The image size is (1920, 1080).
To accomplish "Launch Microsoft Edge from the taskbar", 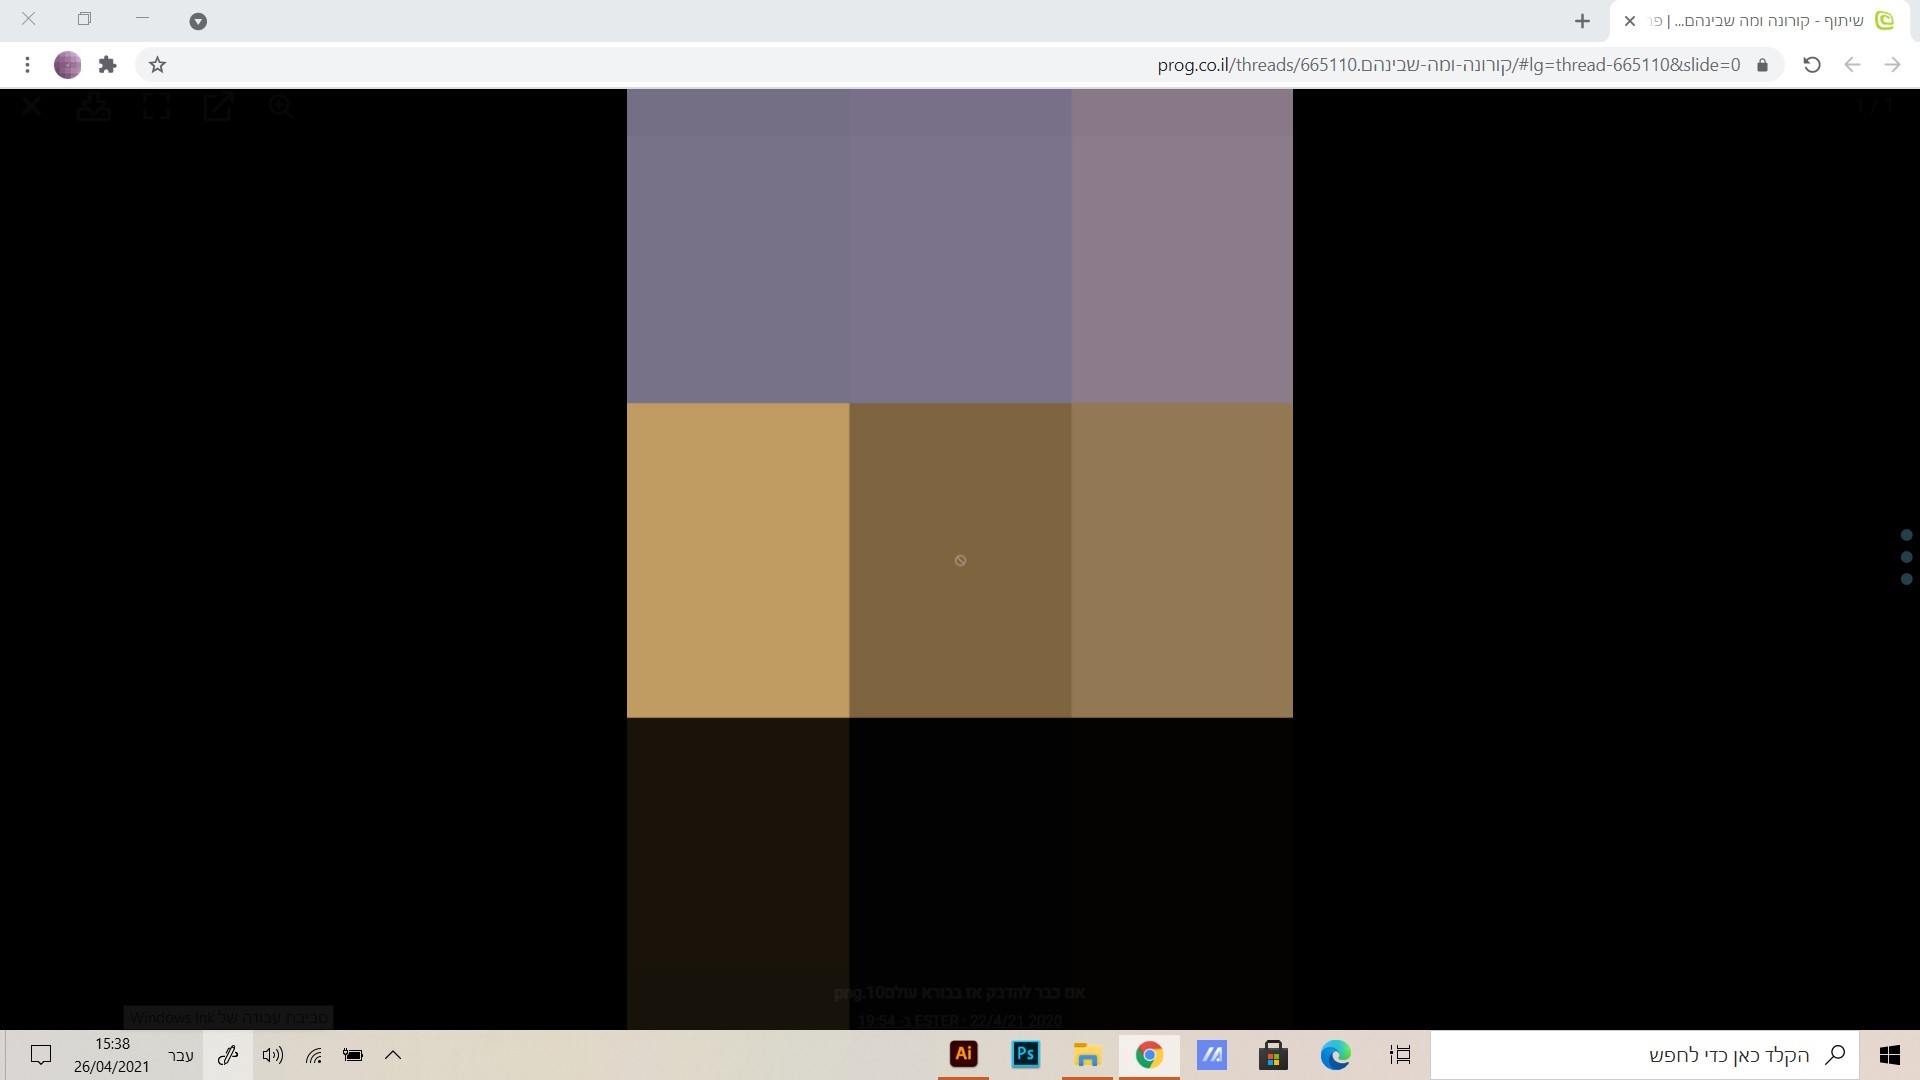I will pyautogui.click(x=1337, y=1054).
